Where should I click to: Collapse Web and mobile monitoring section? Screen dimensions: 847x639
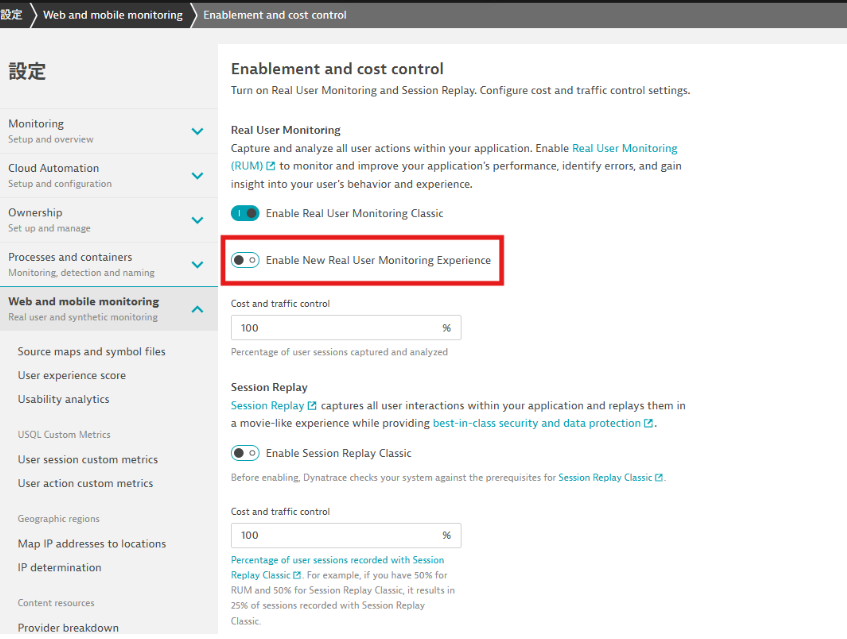point(197,309)
